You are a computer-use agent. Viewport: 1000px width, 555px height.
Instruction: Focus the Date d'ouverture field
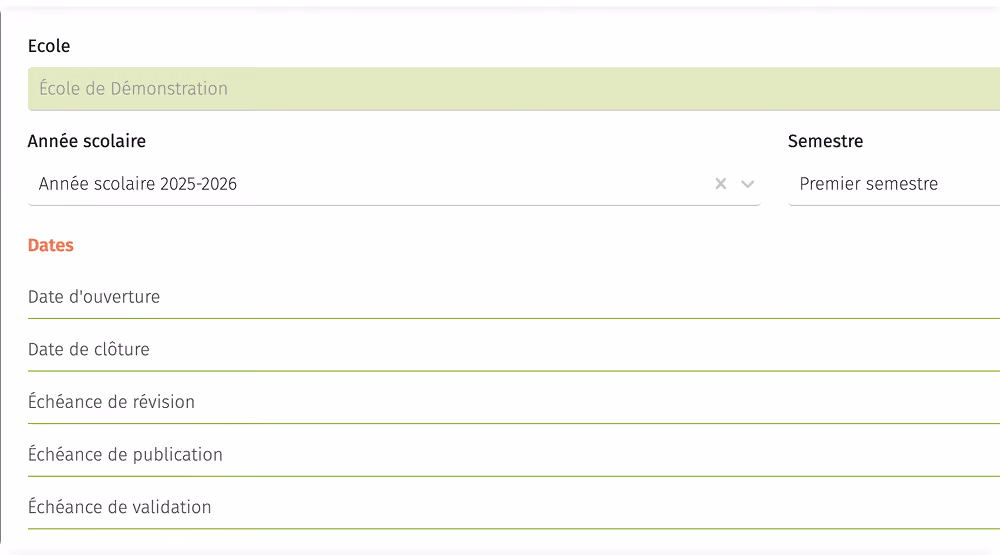coord(514,297)
